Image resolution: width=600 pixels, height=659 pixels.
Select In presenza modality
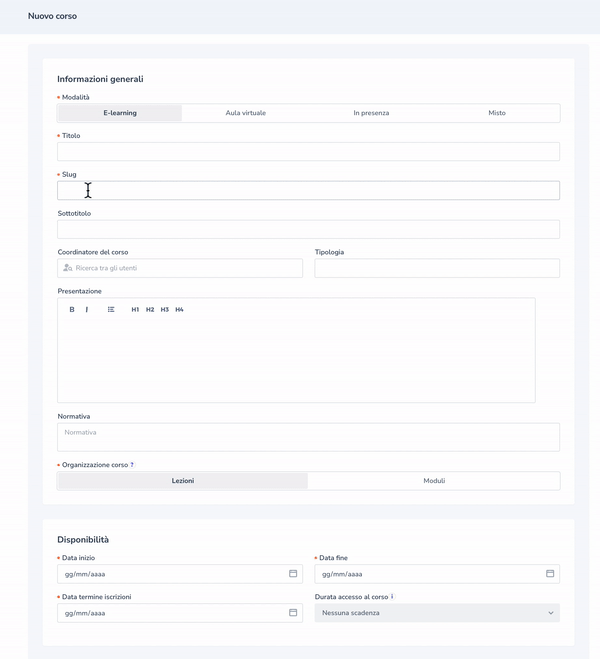371,113
